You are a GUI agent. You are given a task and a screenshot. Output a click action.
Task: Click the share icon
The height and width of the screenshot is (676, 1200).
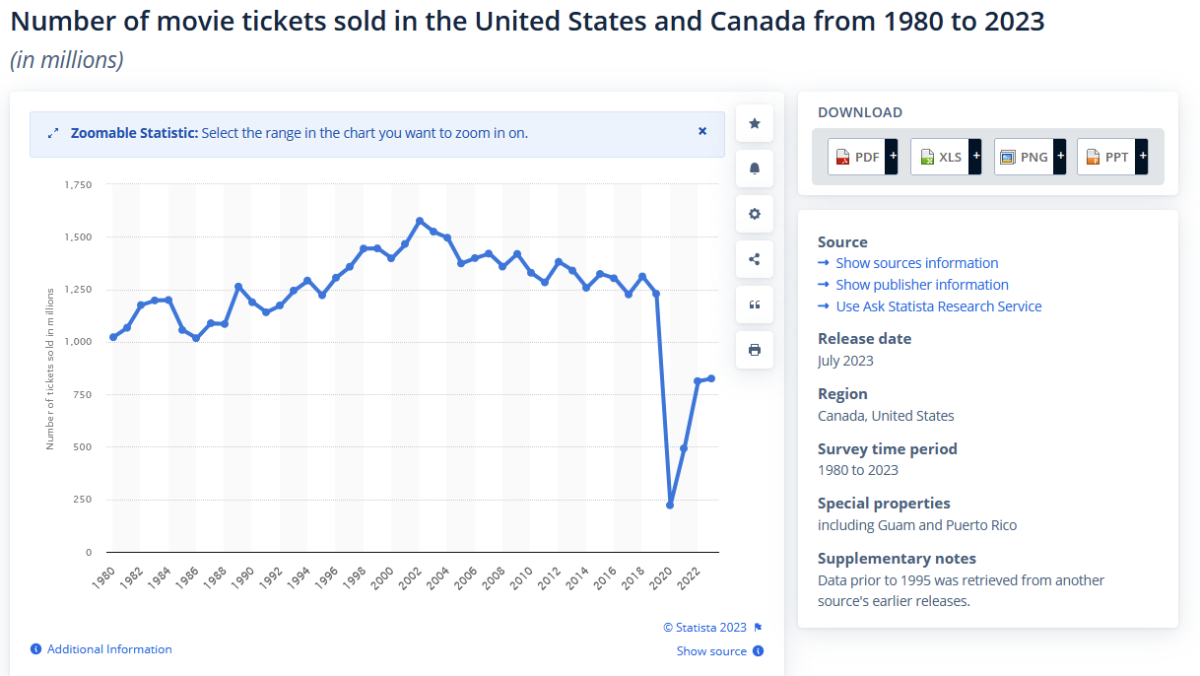pyautogui.click(x=755, y=259)
